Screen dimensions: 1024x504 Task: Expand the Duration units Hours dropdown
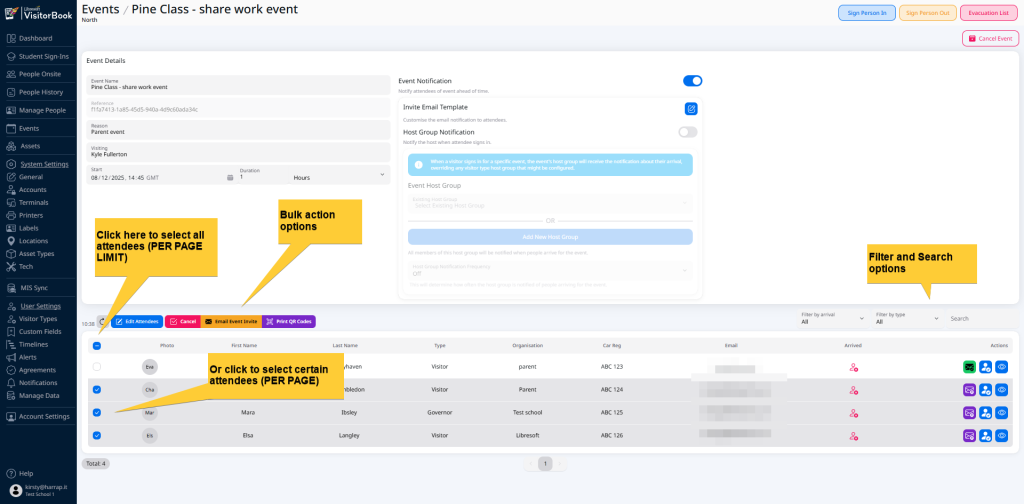340,177
